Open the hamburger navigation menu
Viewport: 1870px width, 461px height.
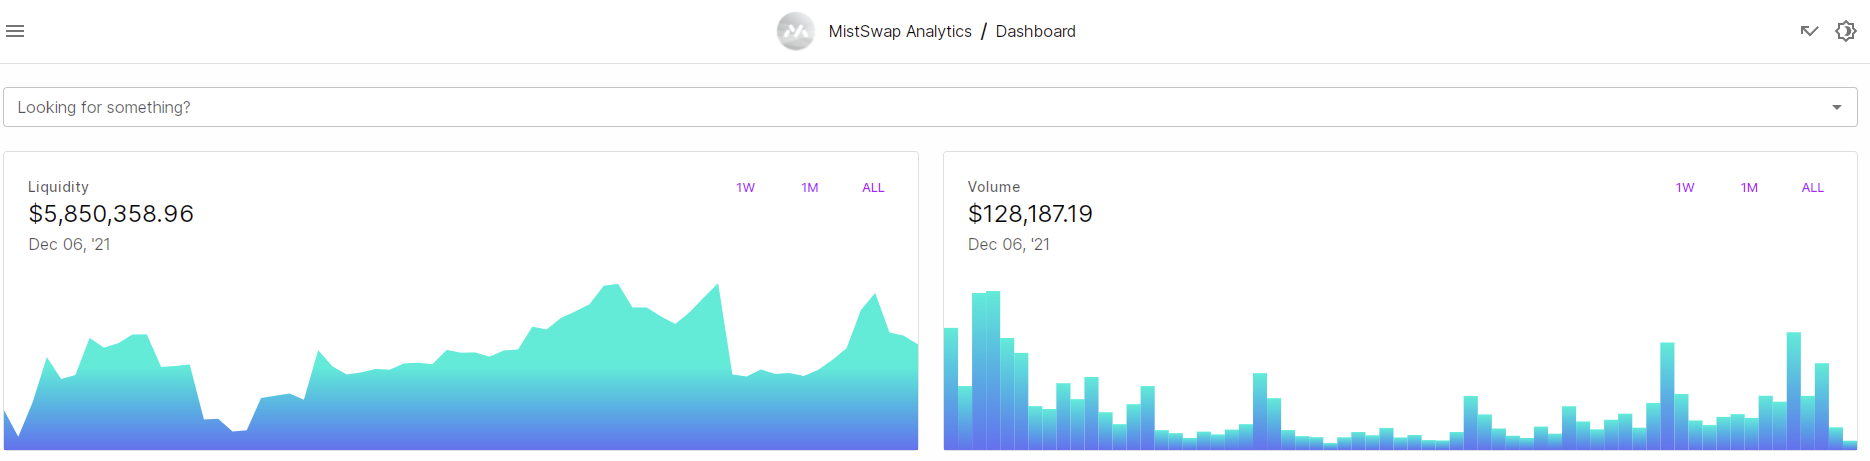coord(15,31)
